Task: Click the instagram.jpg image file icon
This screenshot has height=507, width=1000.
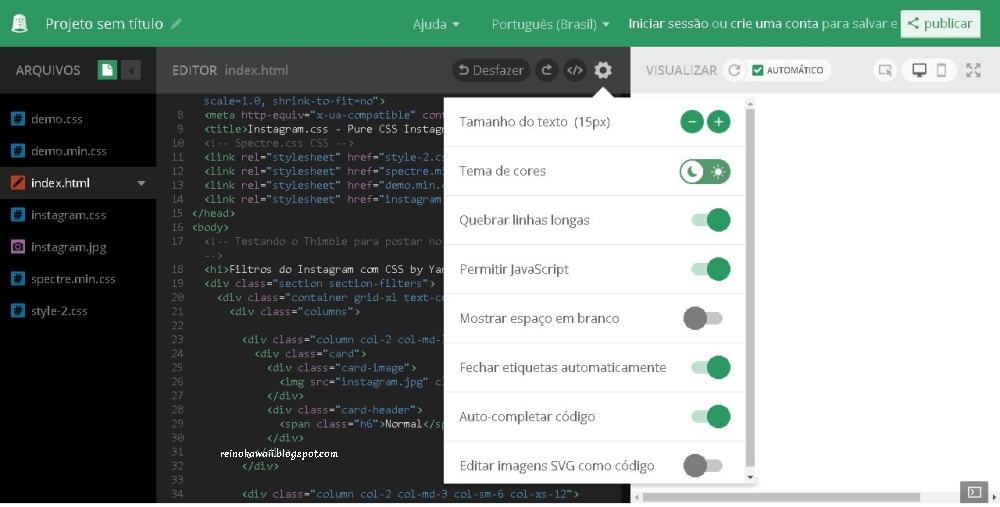Action: (x=18, y=247)
